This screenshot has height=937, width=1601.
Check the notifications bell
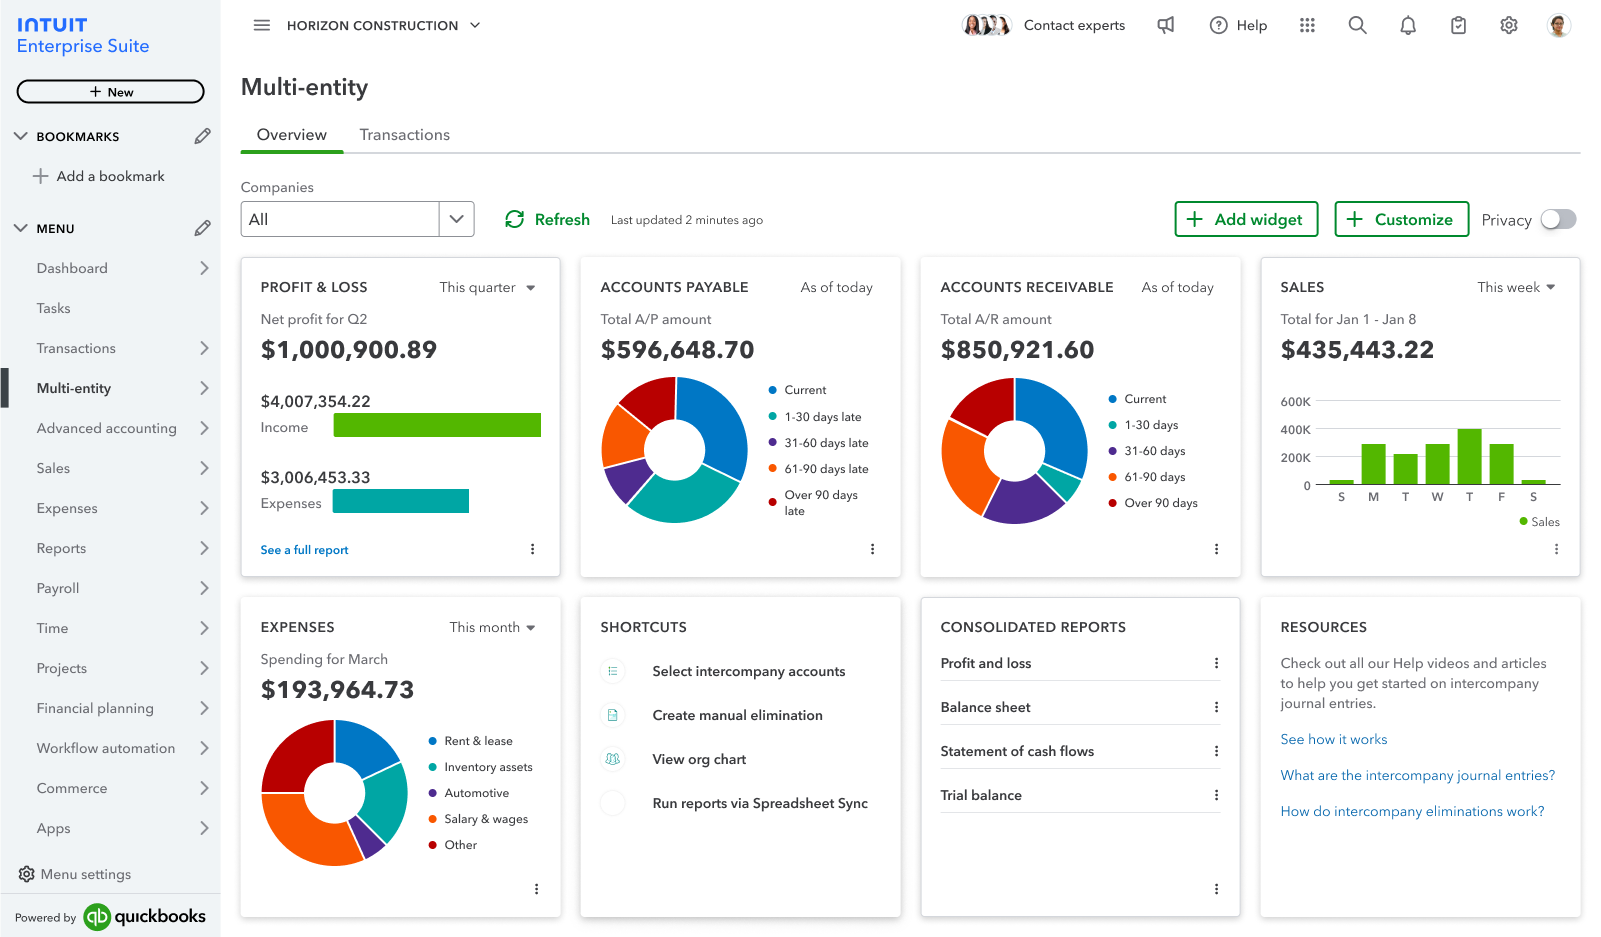click(1408, 25)
